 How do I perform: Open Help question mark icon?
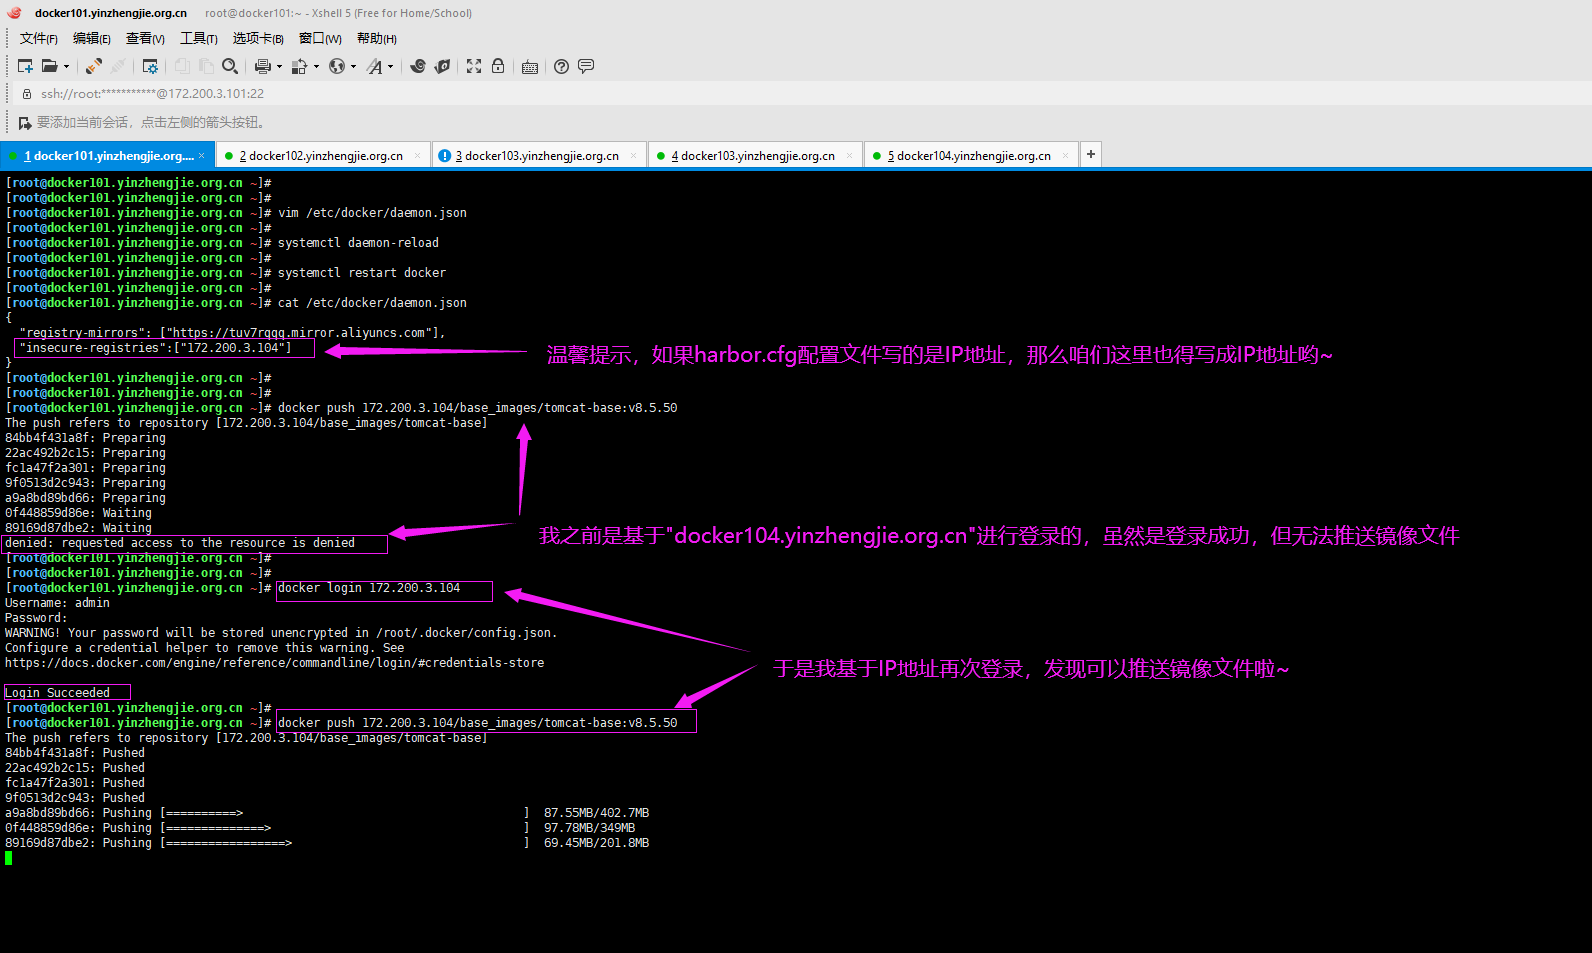click(562, 66)
